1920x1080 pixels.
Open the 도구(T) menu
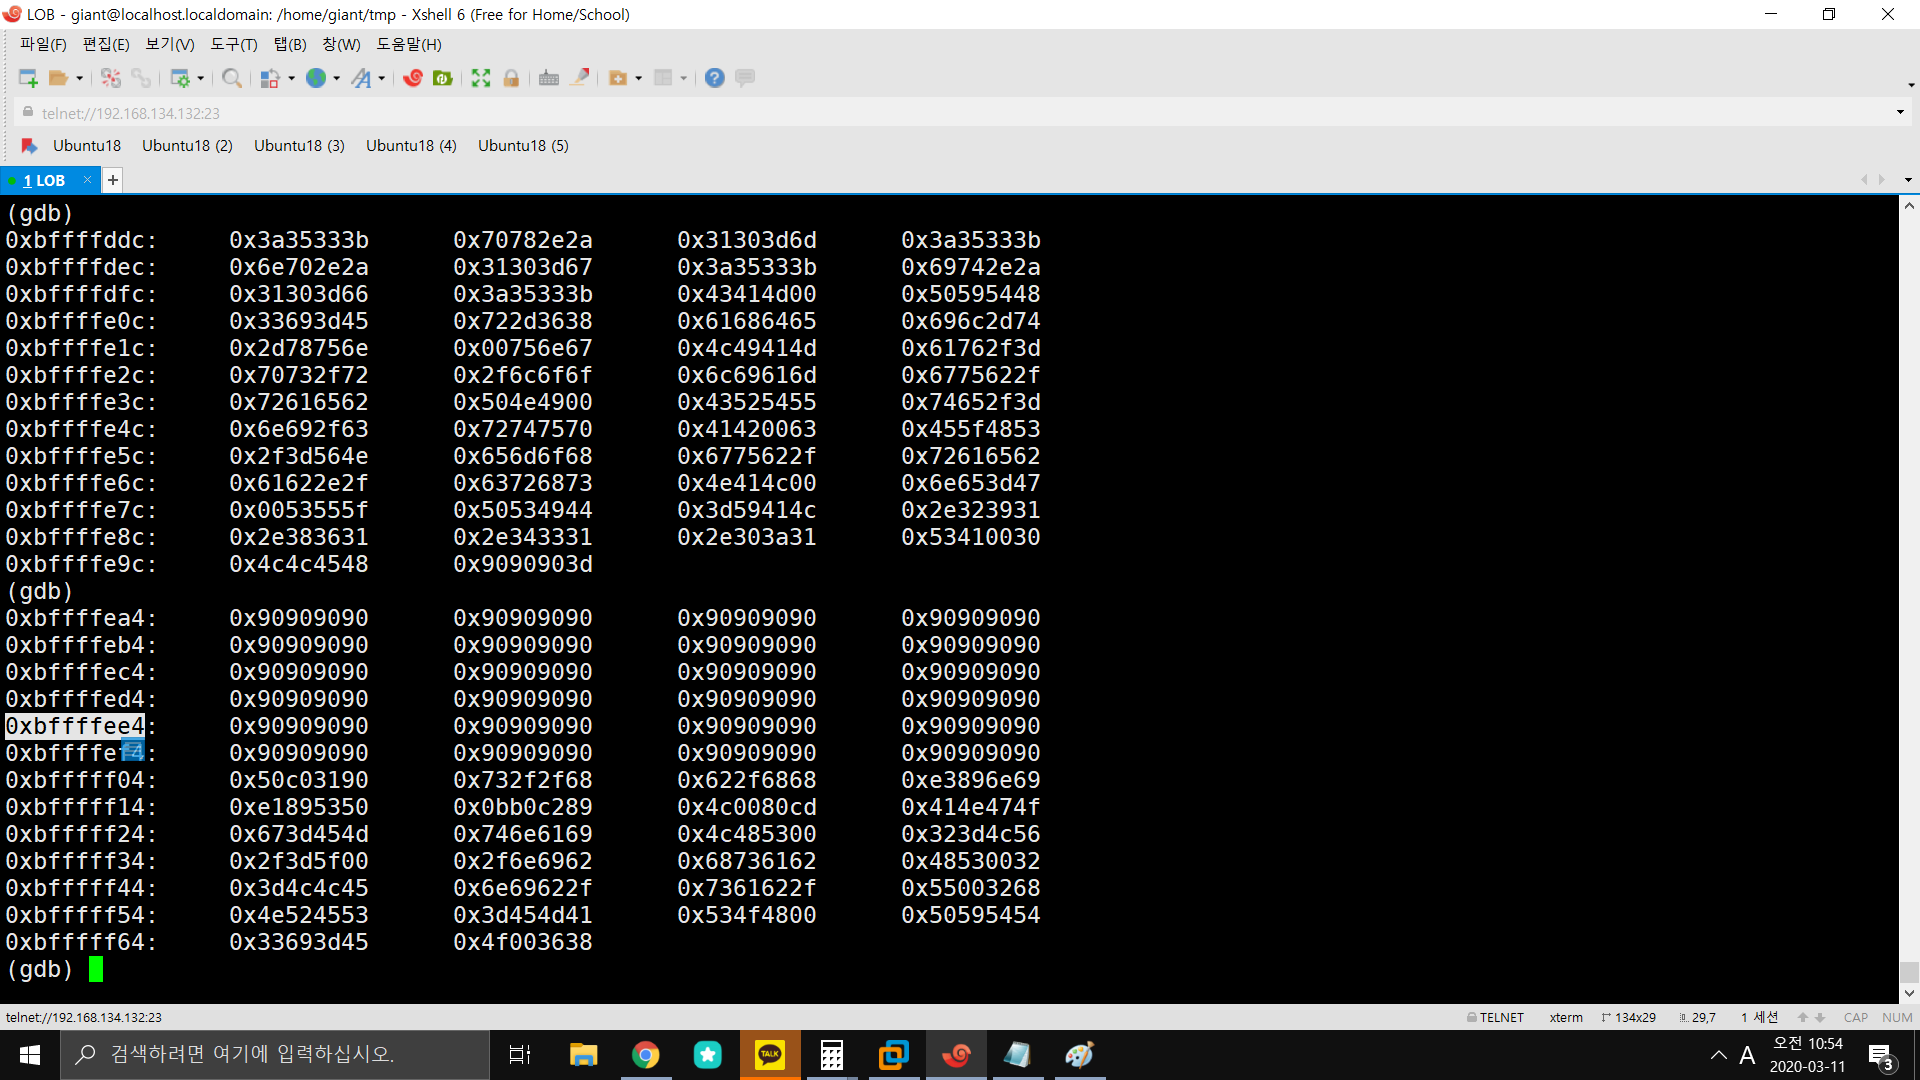tap(233, 44)
